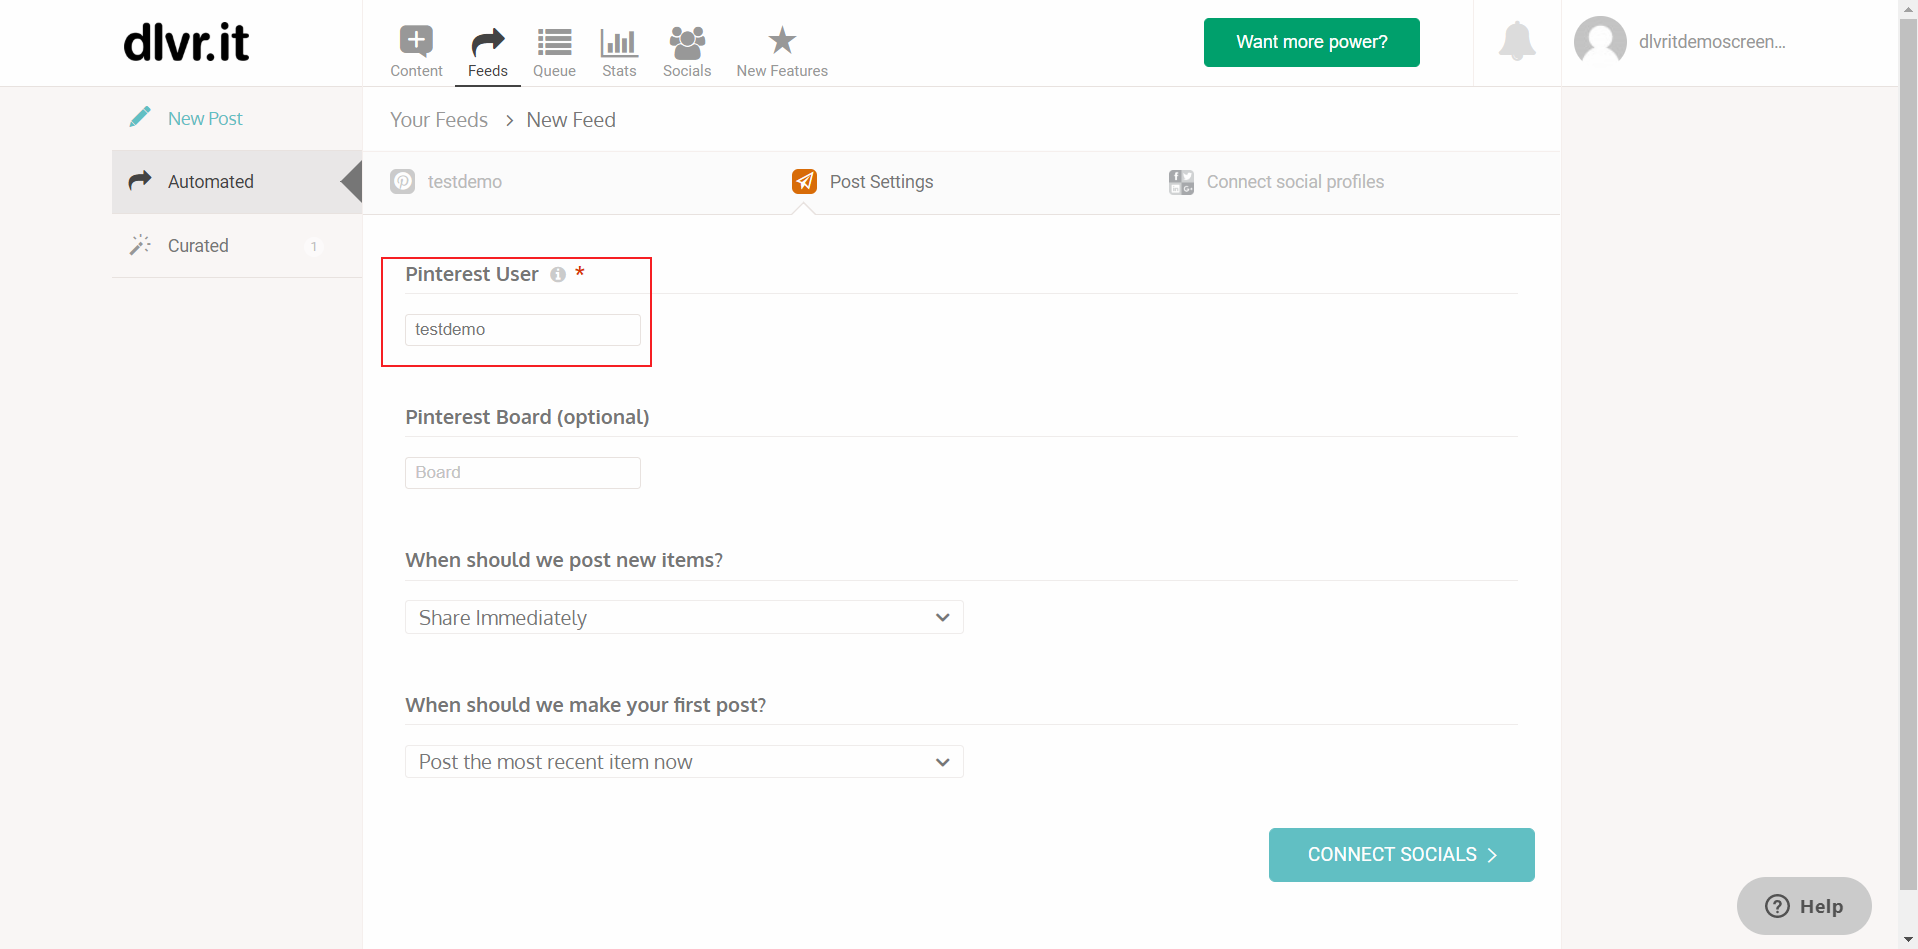Open the Socials people icon
Image resolution: width=1918 pixels, height=949 pixels.
(x=687, y=42)
